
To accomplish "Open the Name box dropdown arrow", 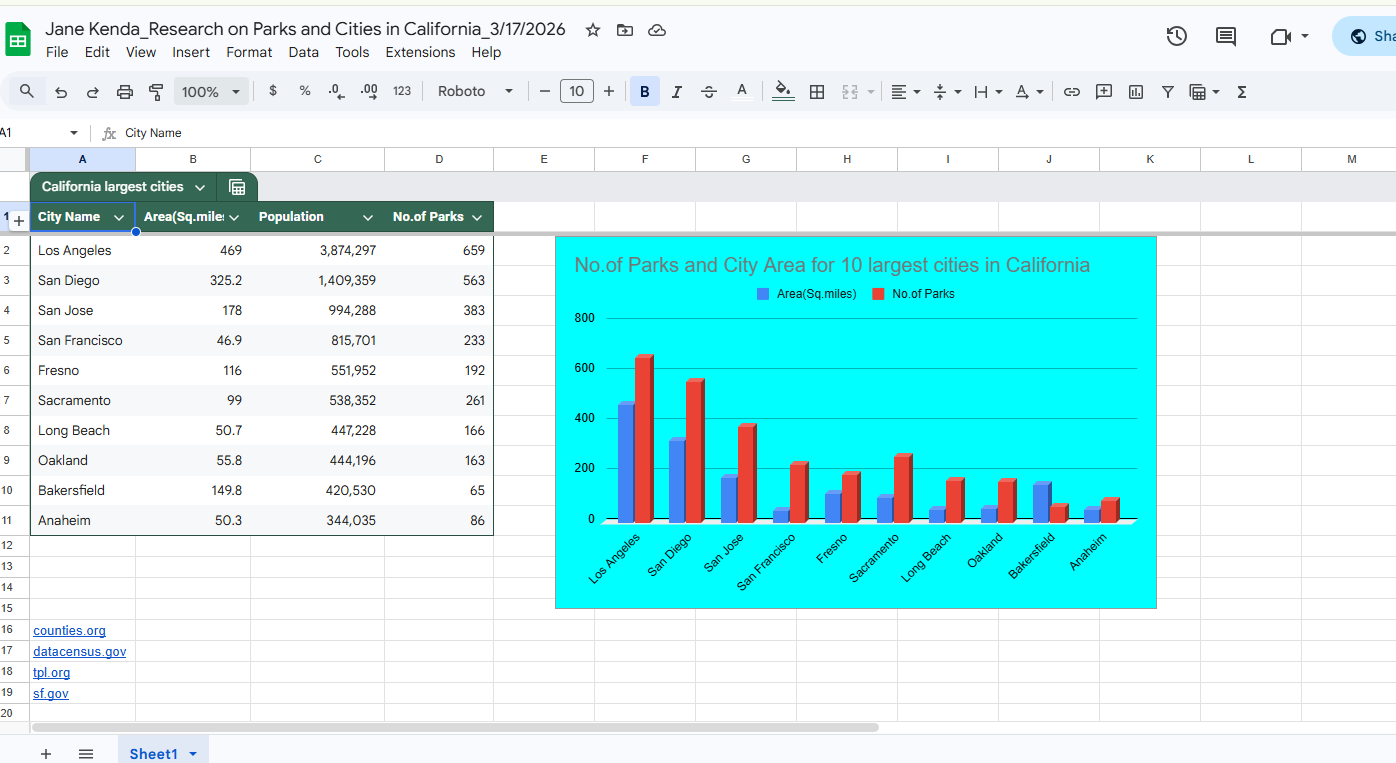I will tap(73, 133).
